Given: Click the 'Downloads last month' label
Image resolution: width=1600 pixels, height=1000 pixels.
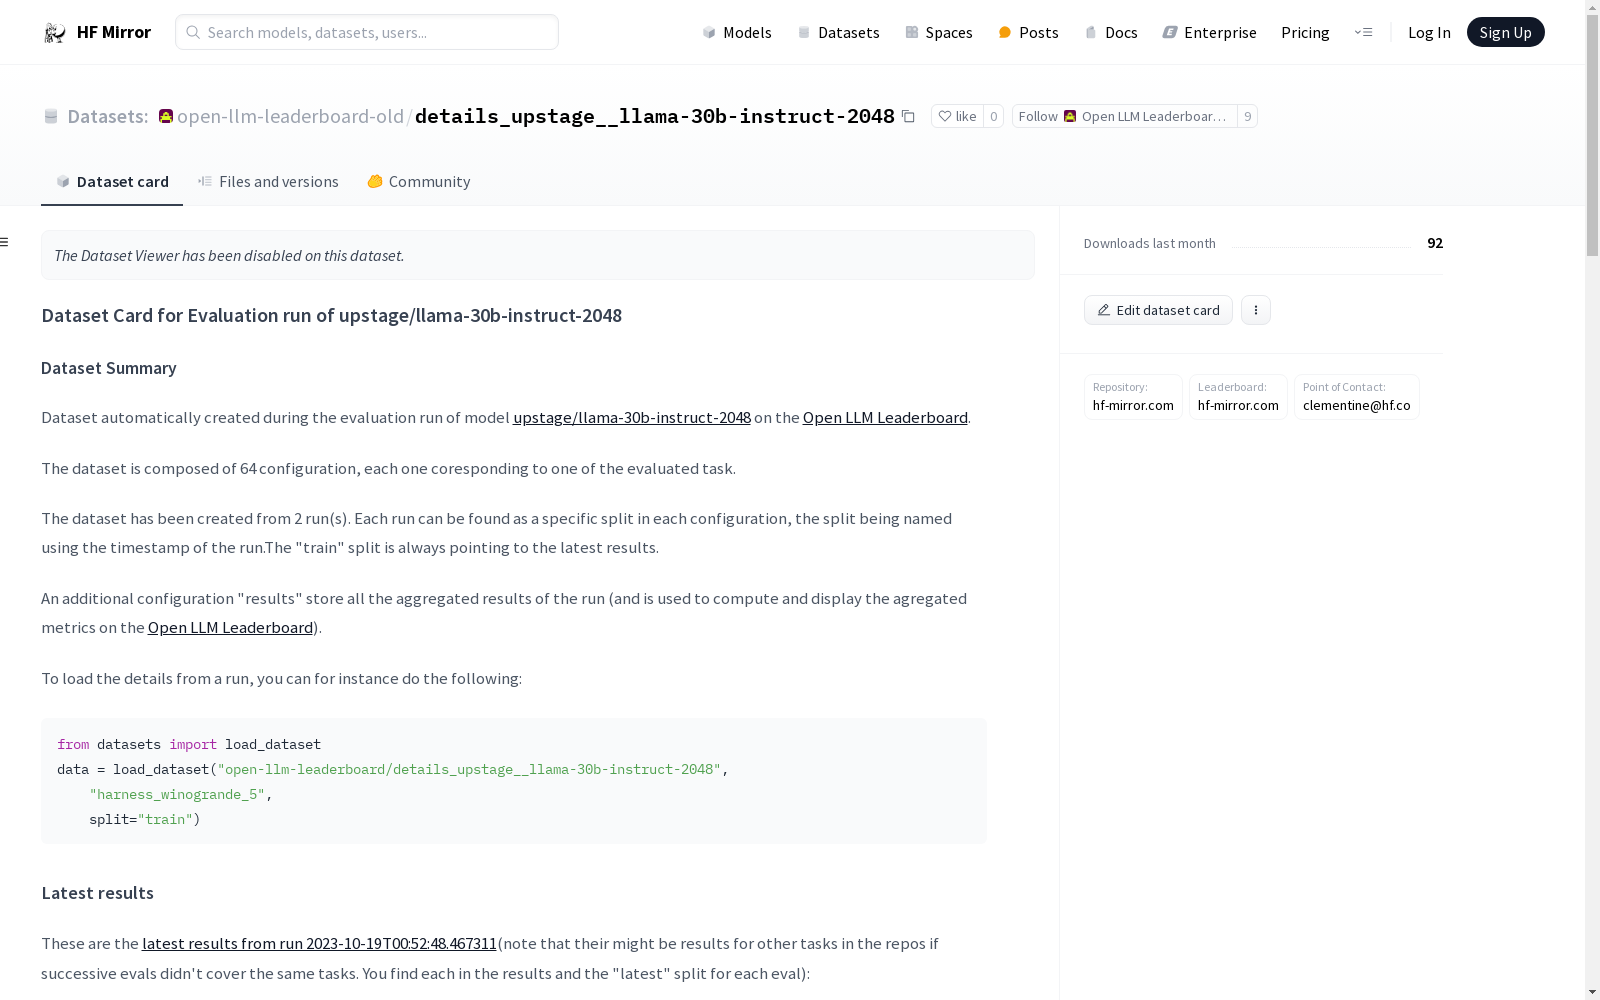Looking at the screenshot, I should (x=1150, y=244).
